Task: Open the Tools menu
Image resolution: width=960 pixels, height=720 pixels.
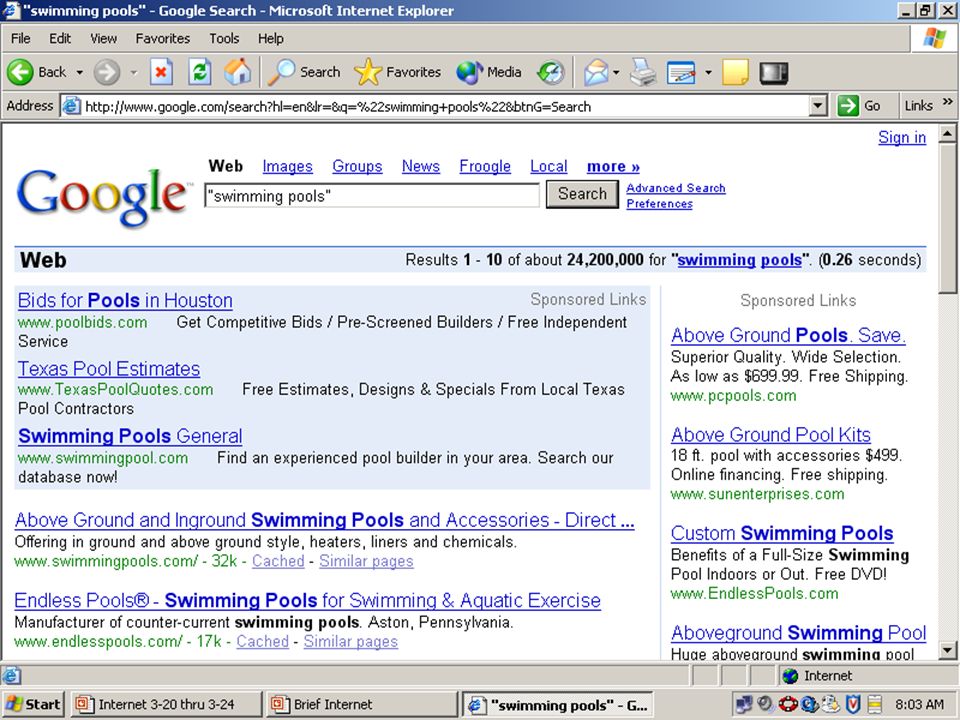Action: (224, 39)
